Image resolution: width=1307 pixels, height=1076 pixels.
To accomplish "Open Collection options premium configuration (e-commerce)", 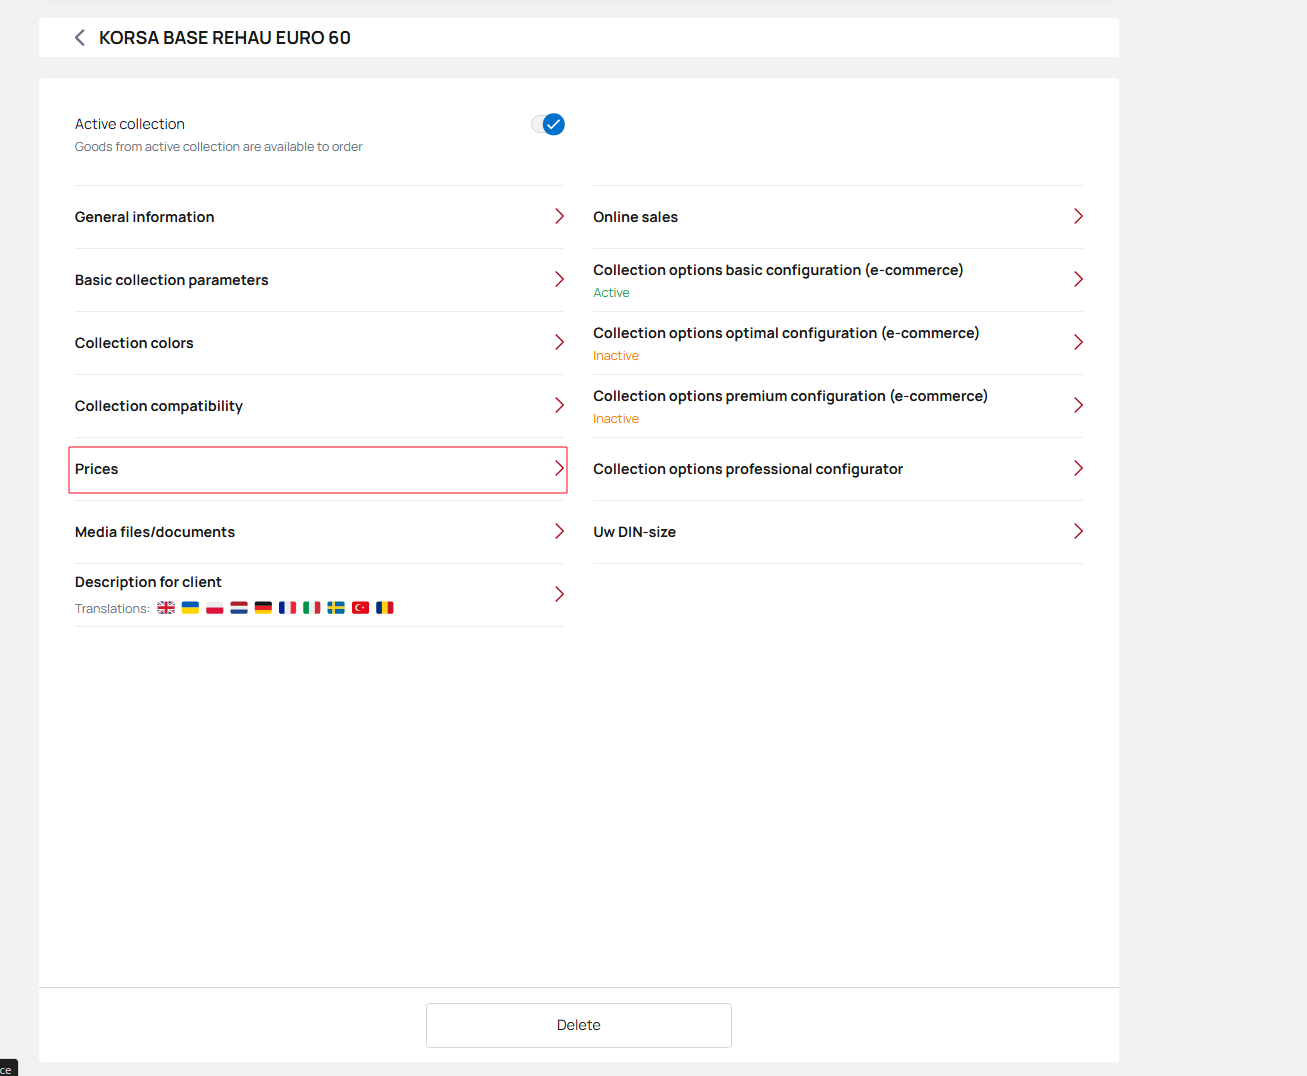I will pos(838,406).
